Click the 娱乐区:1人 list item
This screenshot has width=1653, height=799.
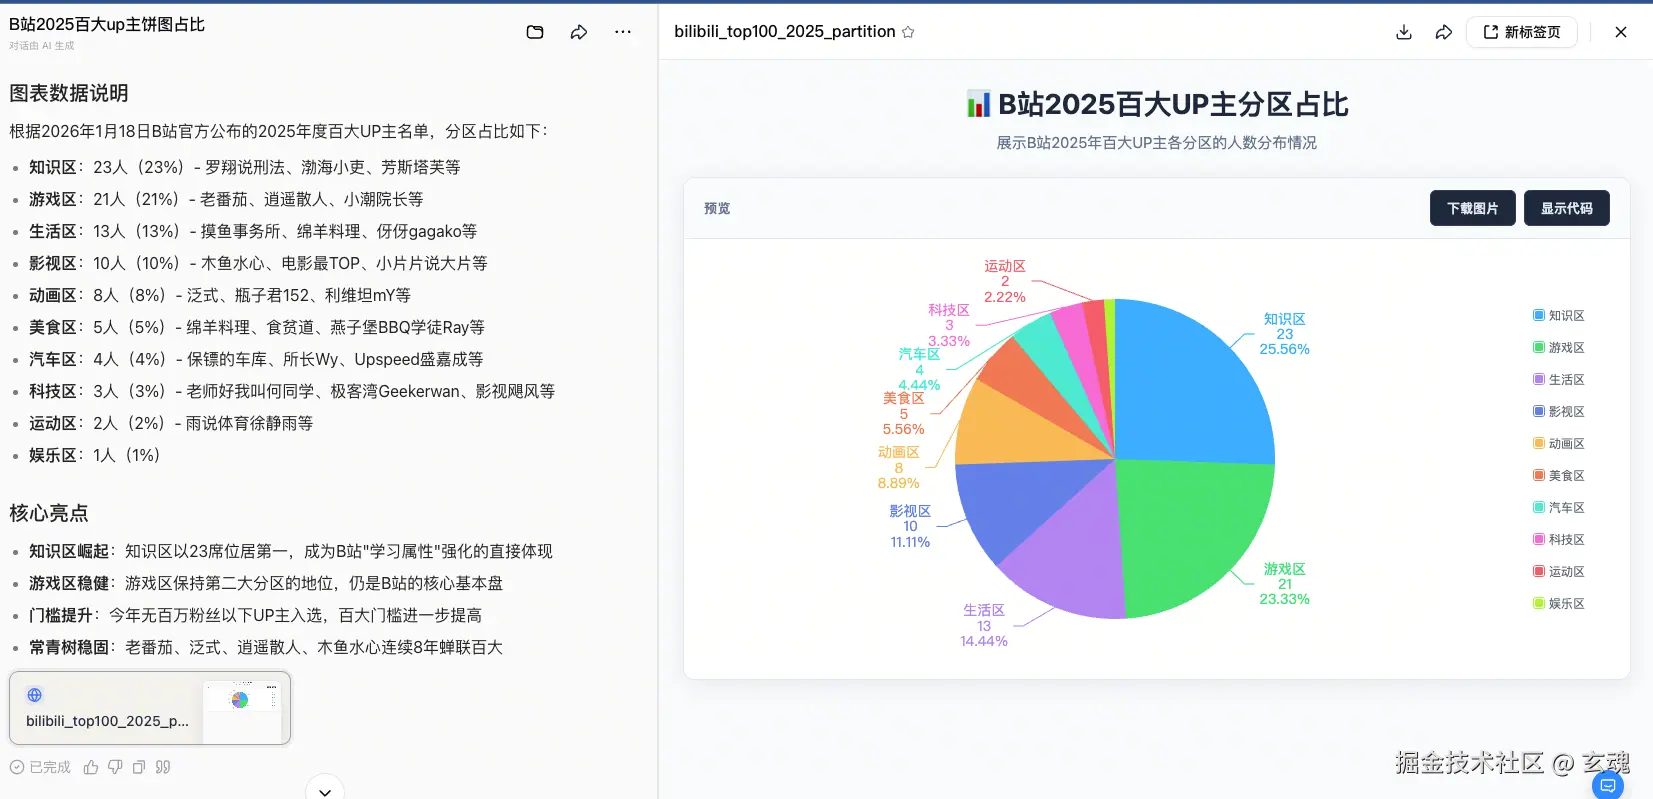point(95,455)
